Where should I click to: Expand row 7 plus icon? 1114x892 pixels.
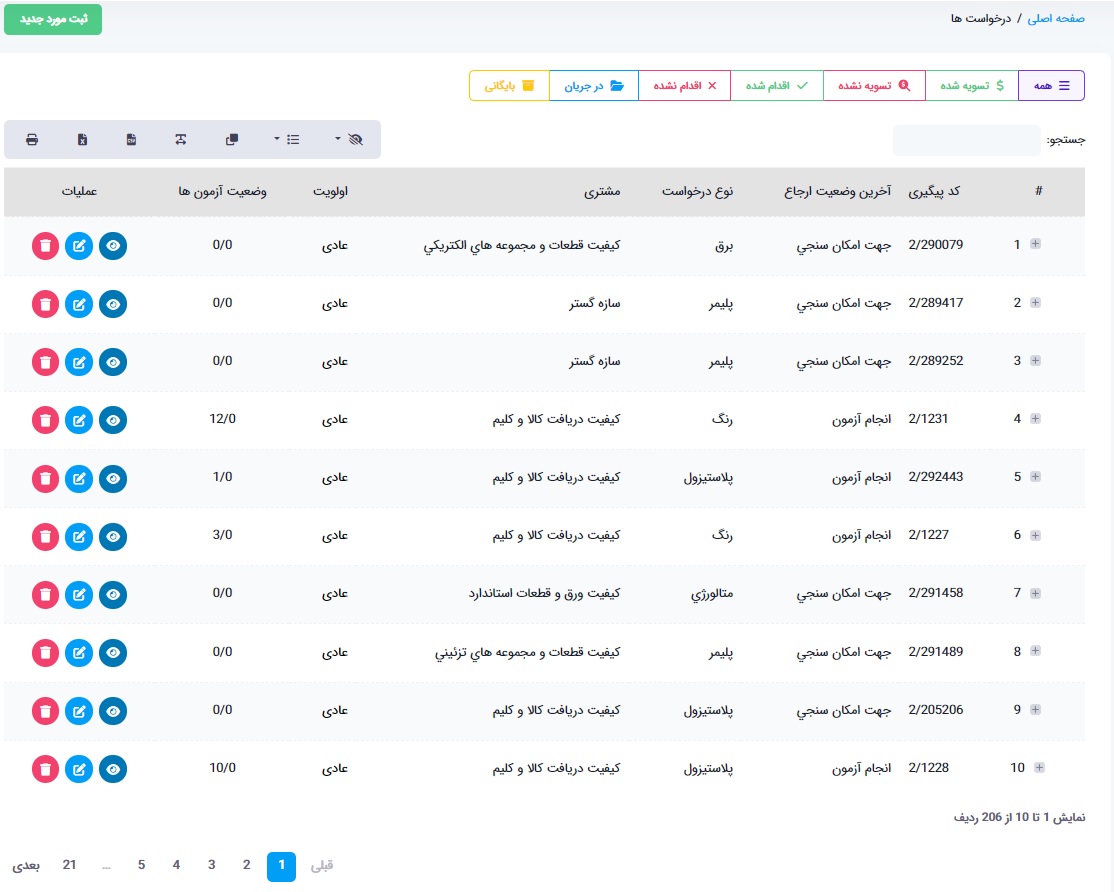coord(1036,593)
